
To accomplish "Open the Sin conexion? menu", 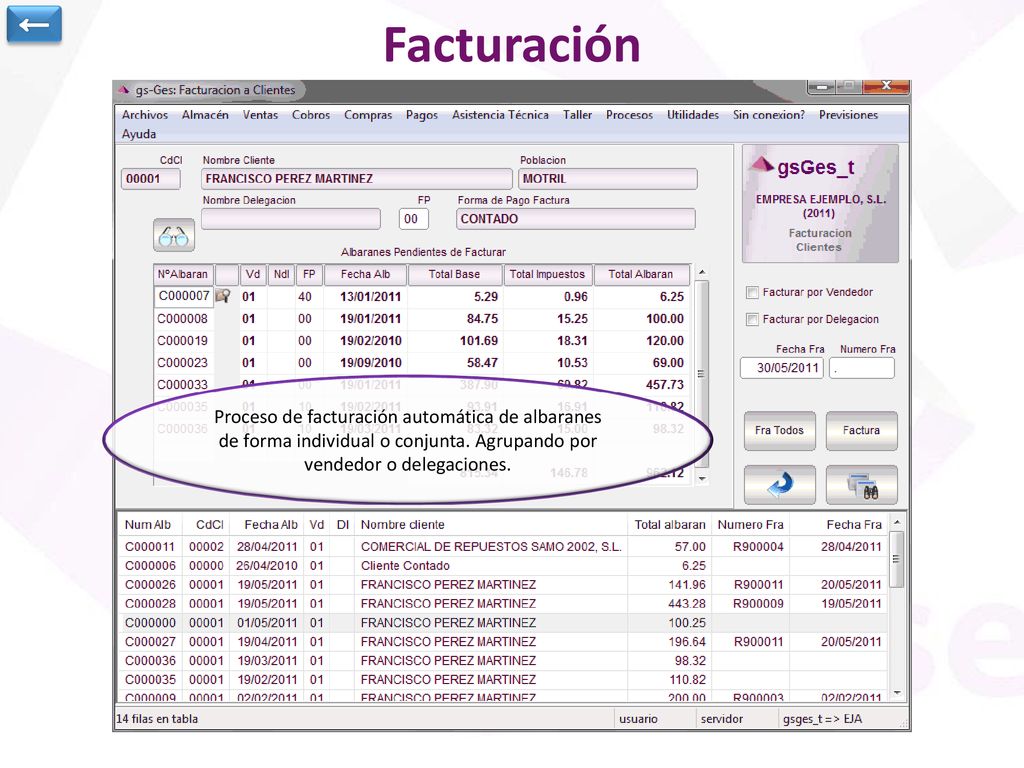I will point(769,115).
